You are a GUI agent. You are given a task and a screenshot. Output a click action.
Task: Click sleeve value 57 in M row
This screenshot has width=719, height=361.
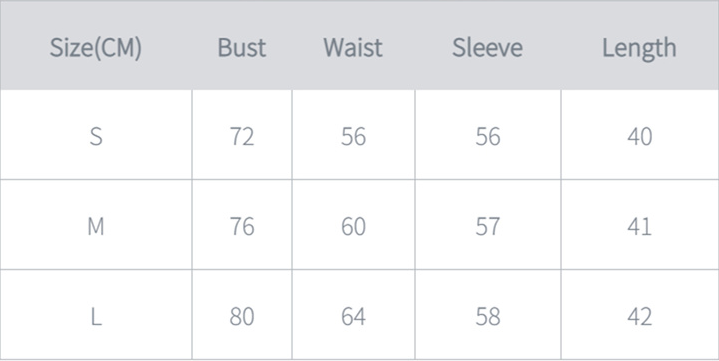487,226
